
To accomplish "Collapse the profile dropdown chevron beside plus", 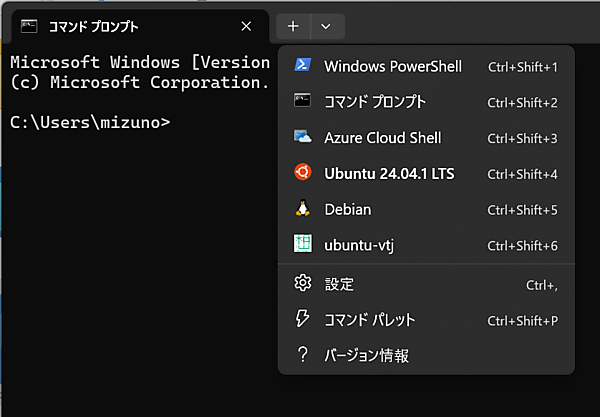I will [326, 26].
